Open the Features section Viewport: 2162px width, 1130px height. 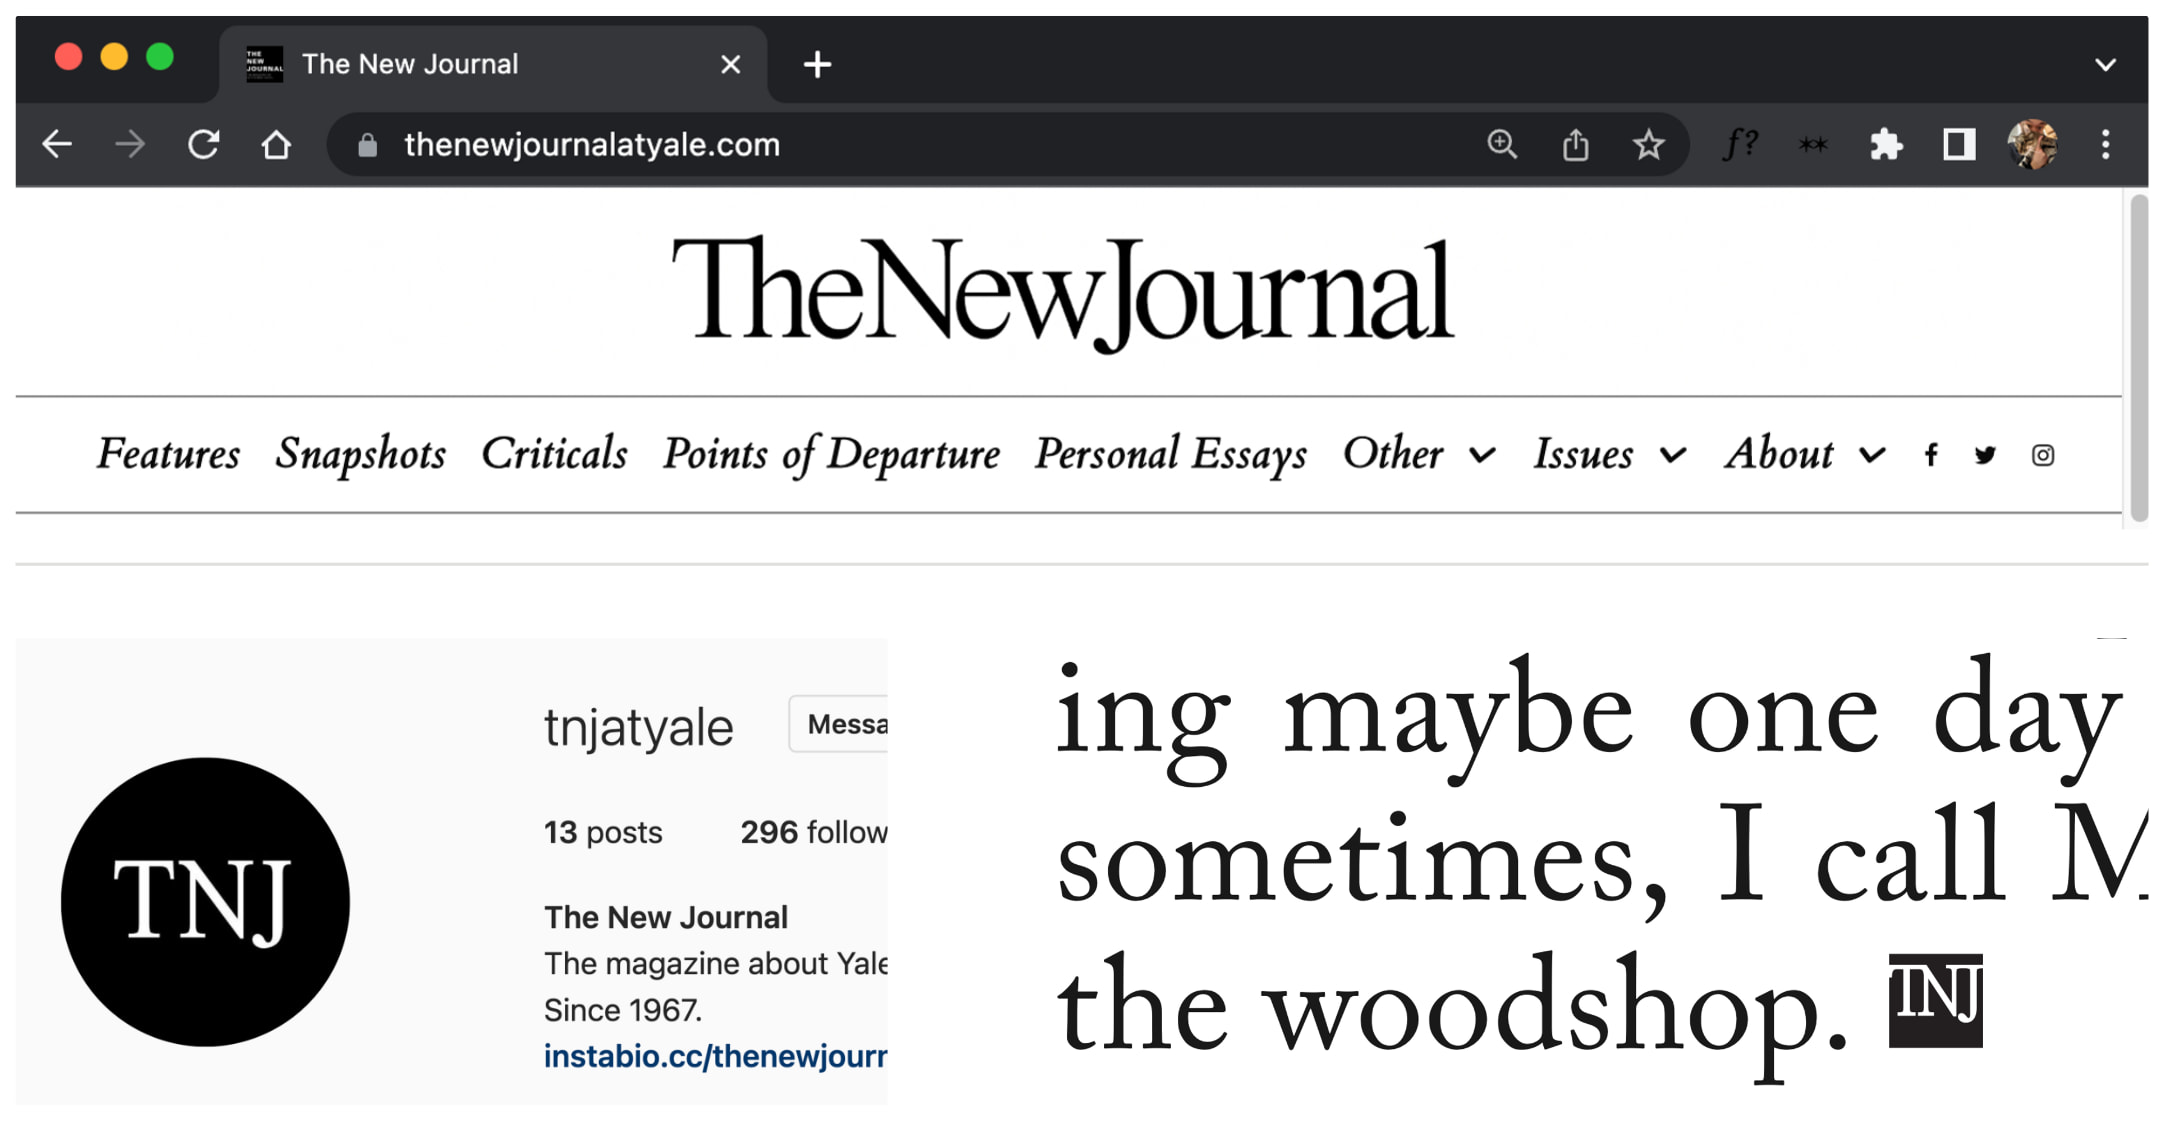[x=168, y=455]
